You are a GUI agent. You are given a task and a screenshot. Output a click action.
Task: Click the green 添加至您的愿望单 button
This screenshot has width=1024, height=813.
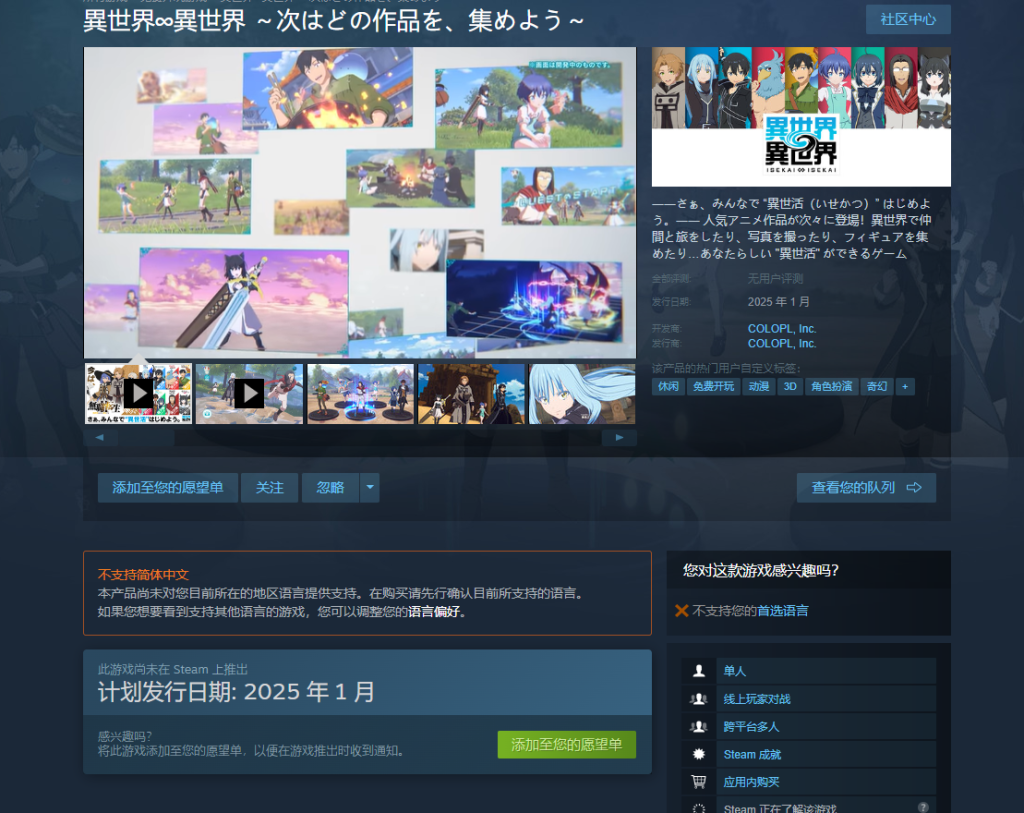(x=567, y=744)
